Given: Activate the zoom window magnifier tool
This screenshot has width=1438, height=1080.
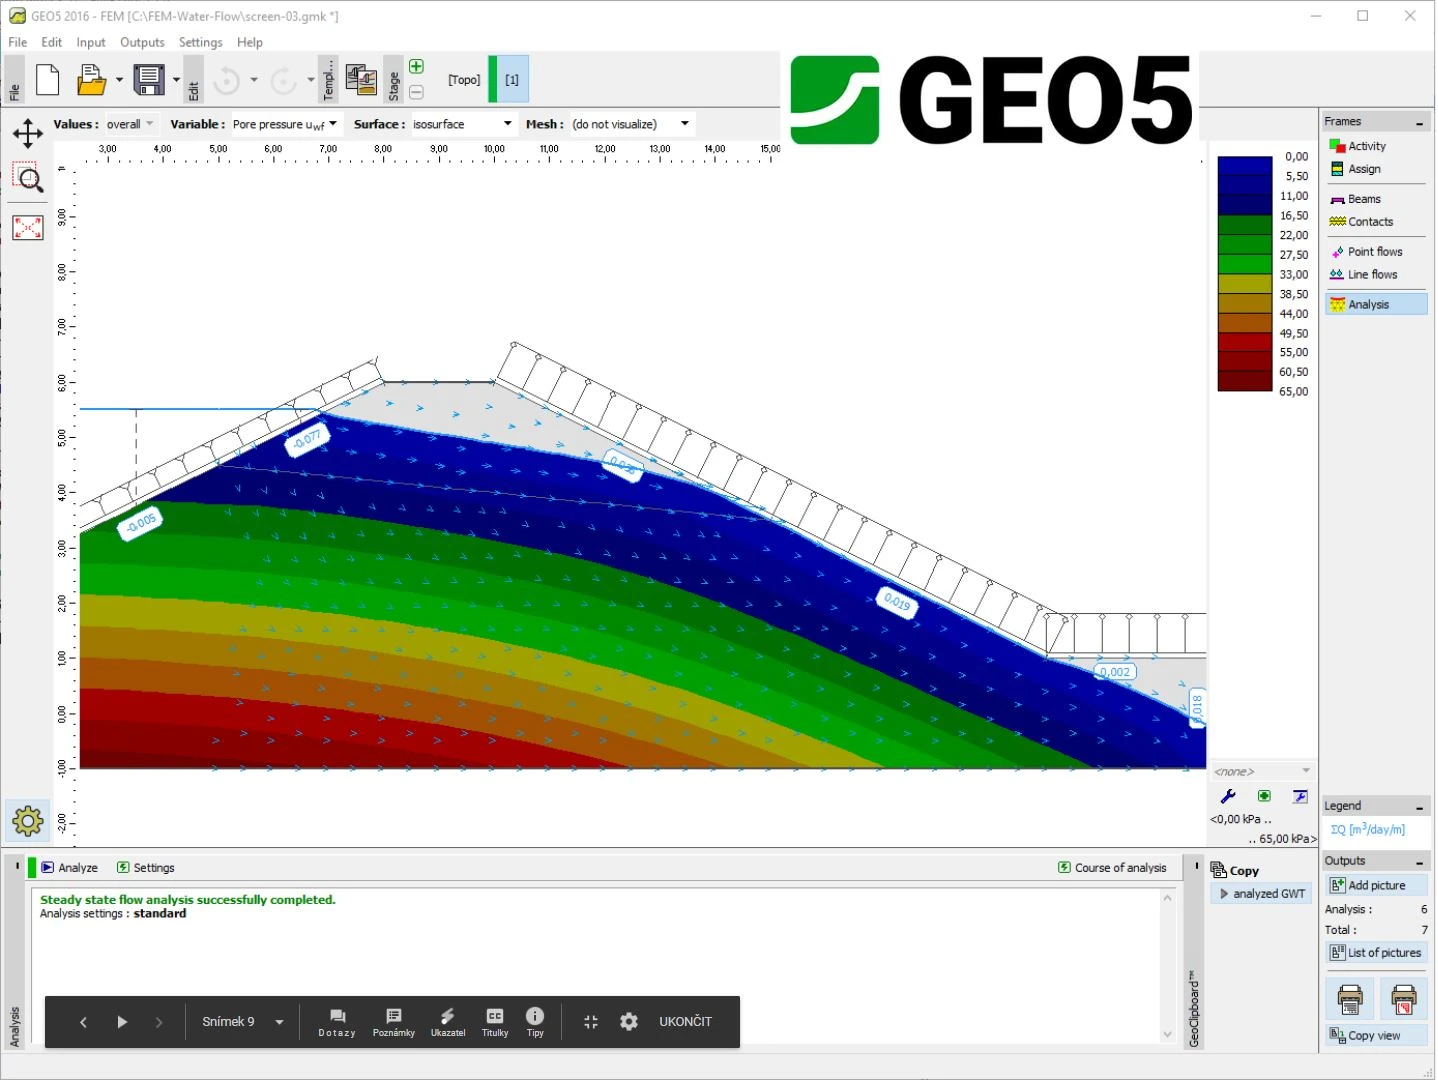Looking at the screenshot, I should tap(28, 178).
